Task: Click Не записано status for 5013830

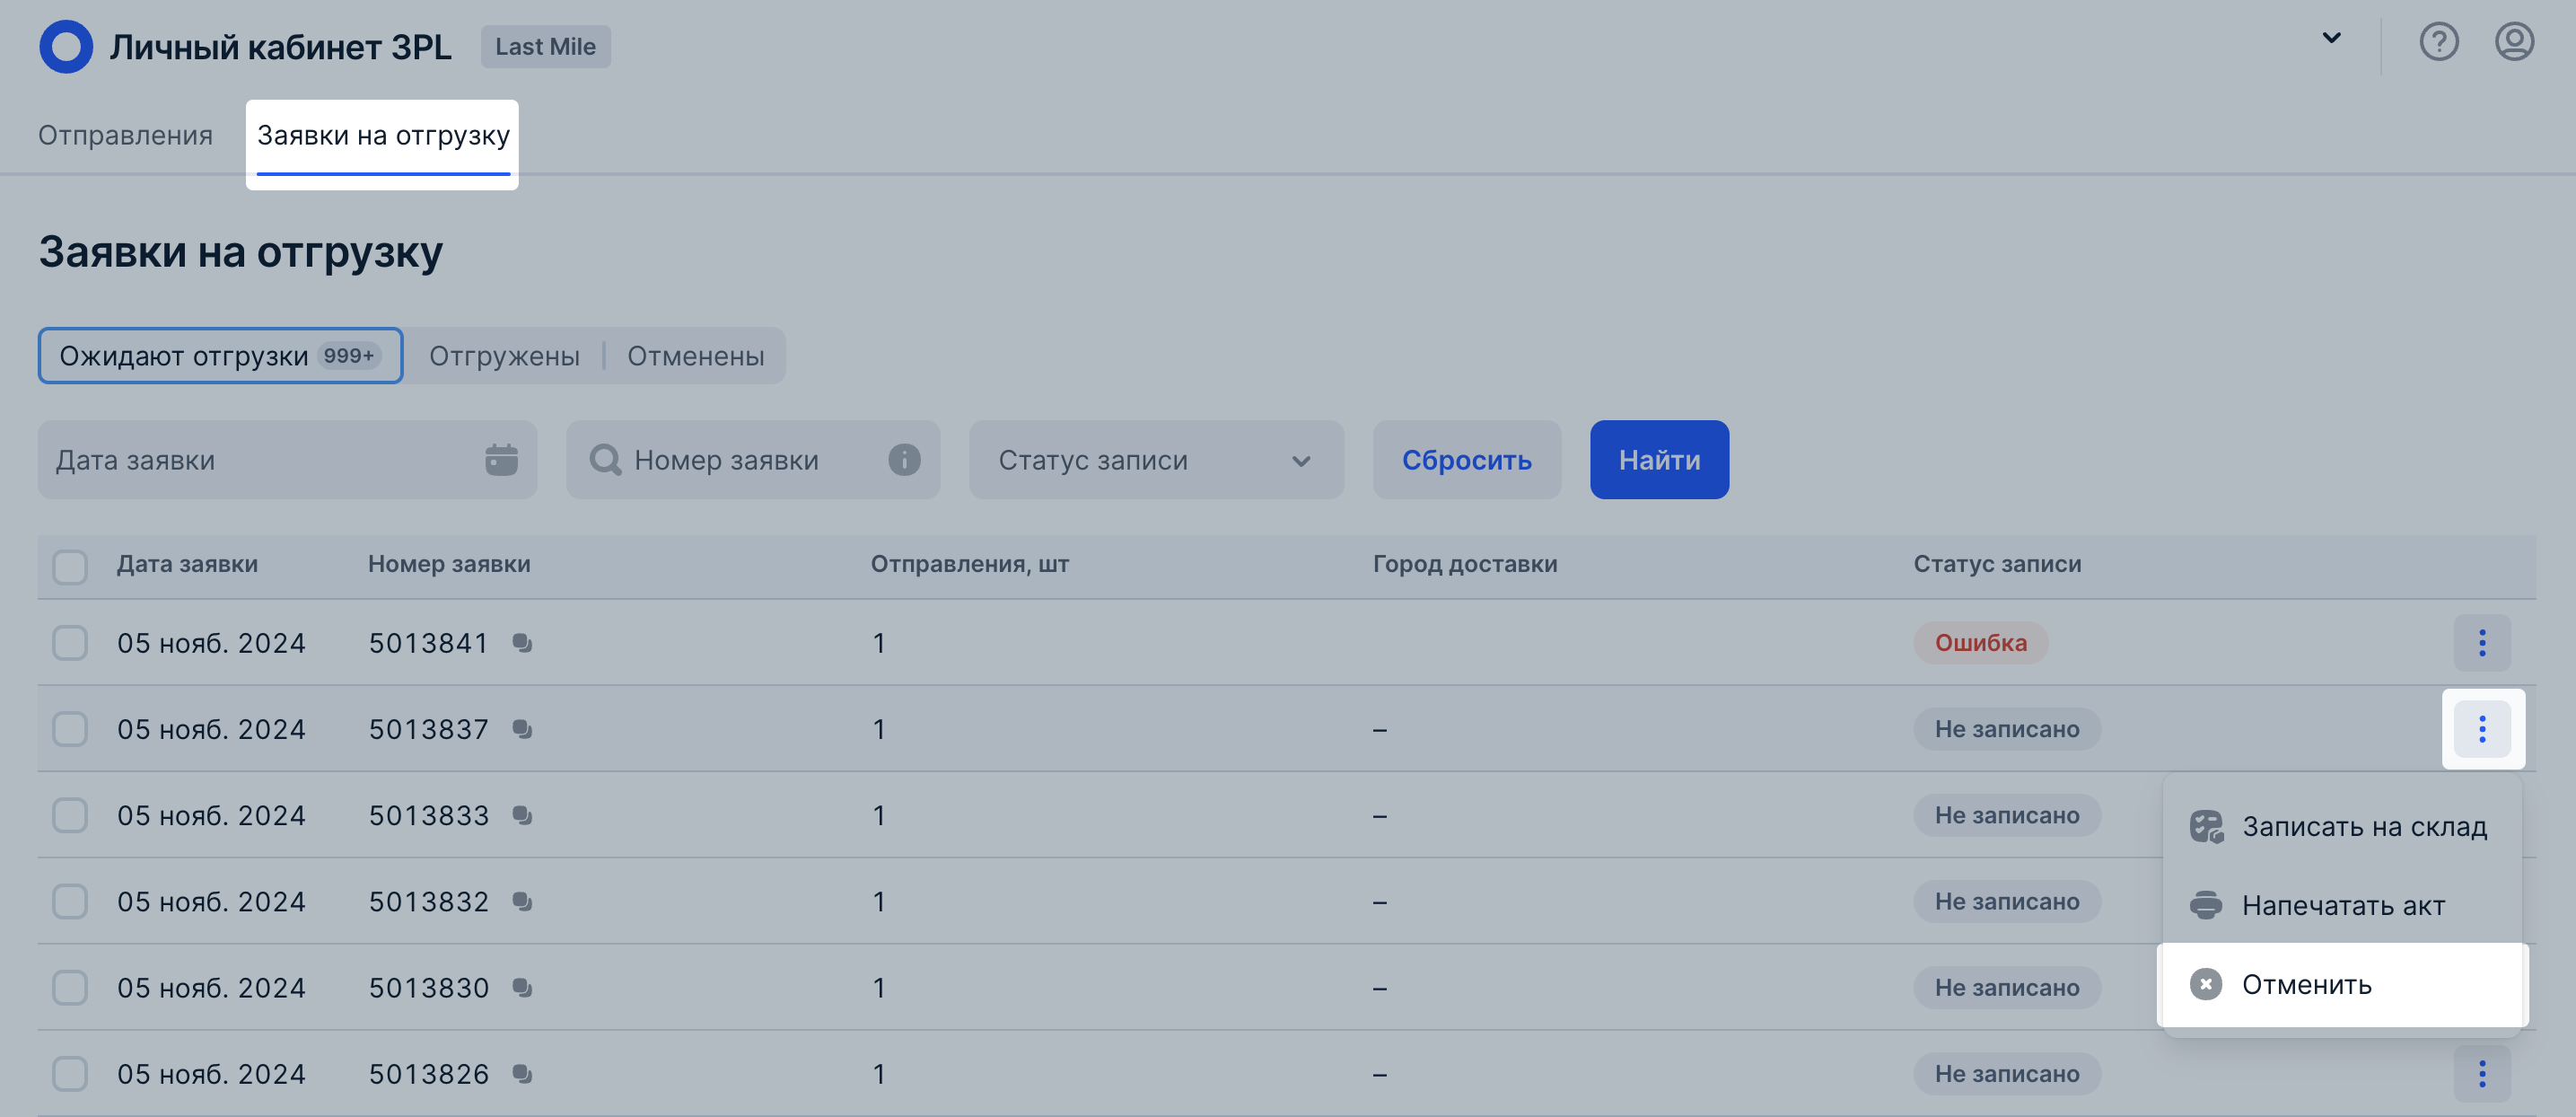Action: (2006, 987)
